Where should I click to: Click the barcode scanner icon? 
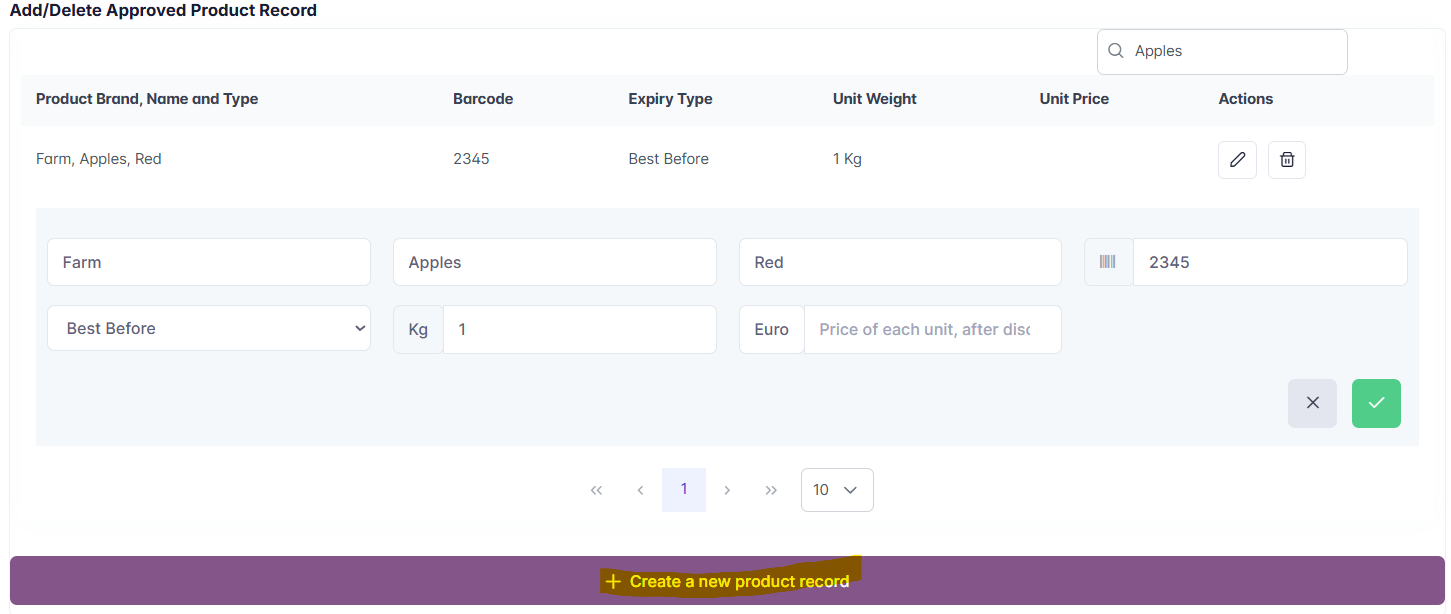coord(1108,262)
